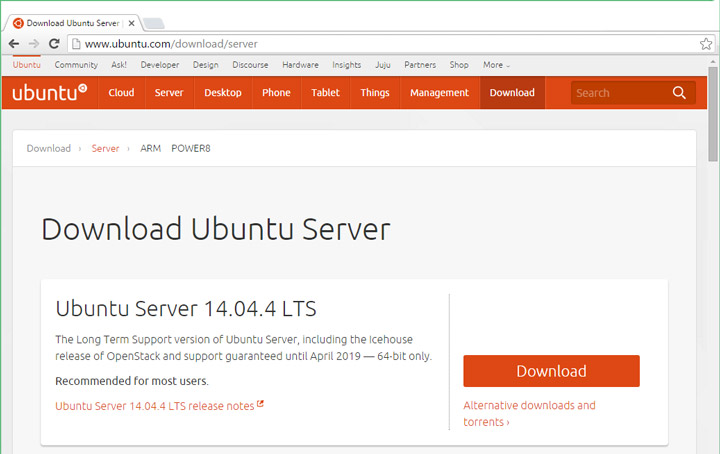Click the search magnifier icon

coord(679,93)
